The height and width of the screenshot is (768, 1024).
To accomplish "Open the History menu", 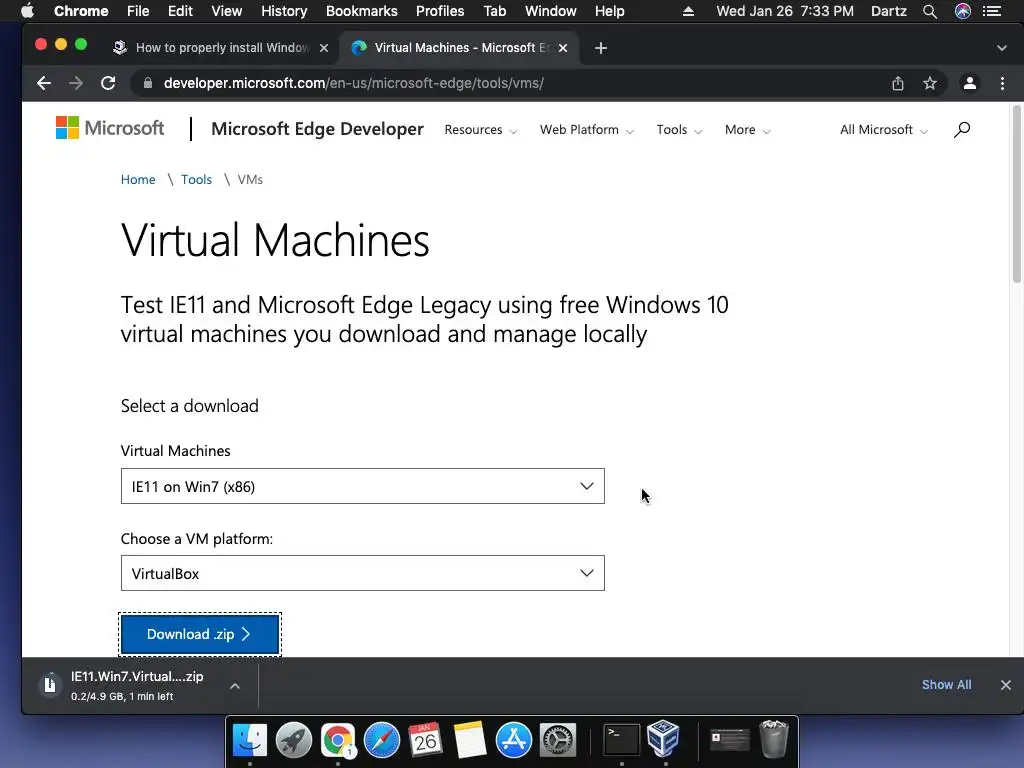I will click(284, 11).
